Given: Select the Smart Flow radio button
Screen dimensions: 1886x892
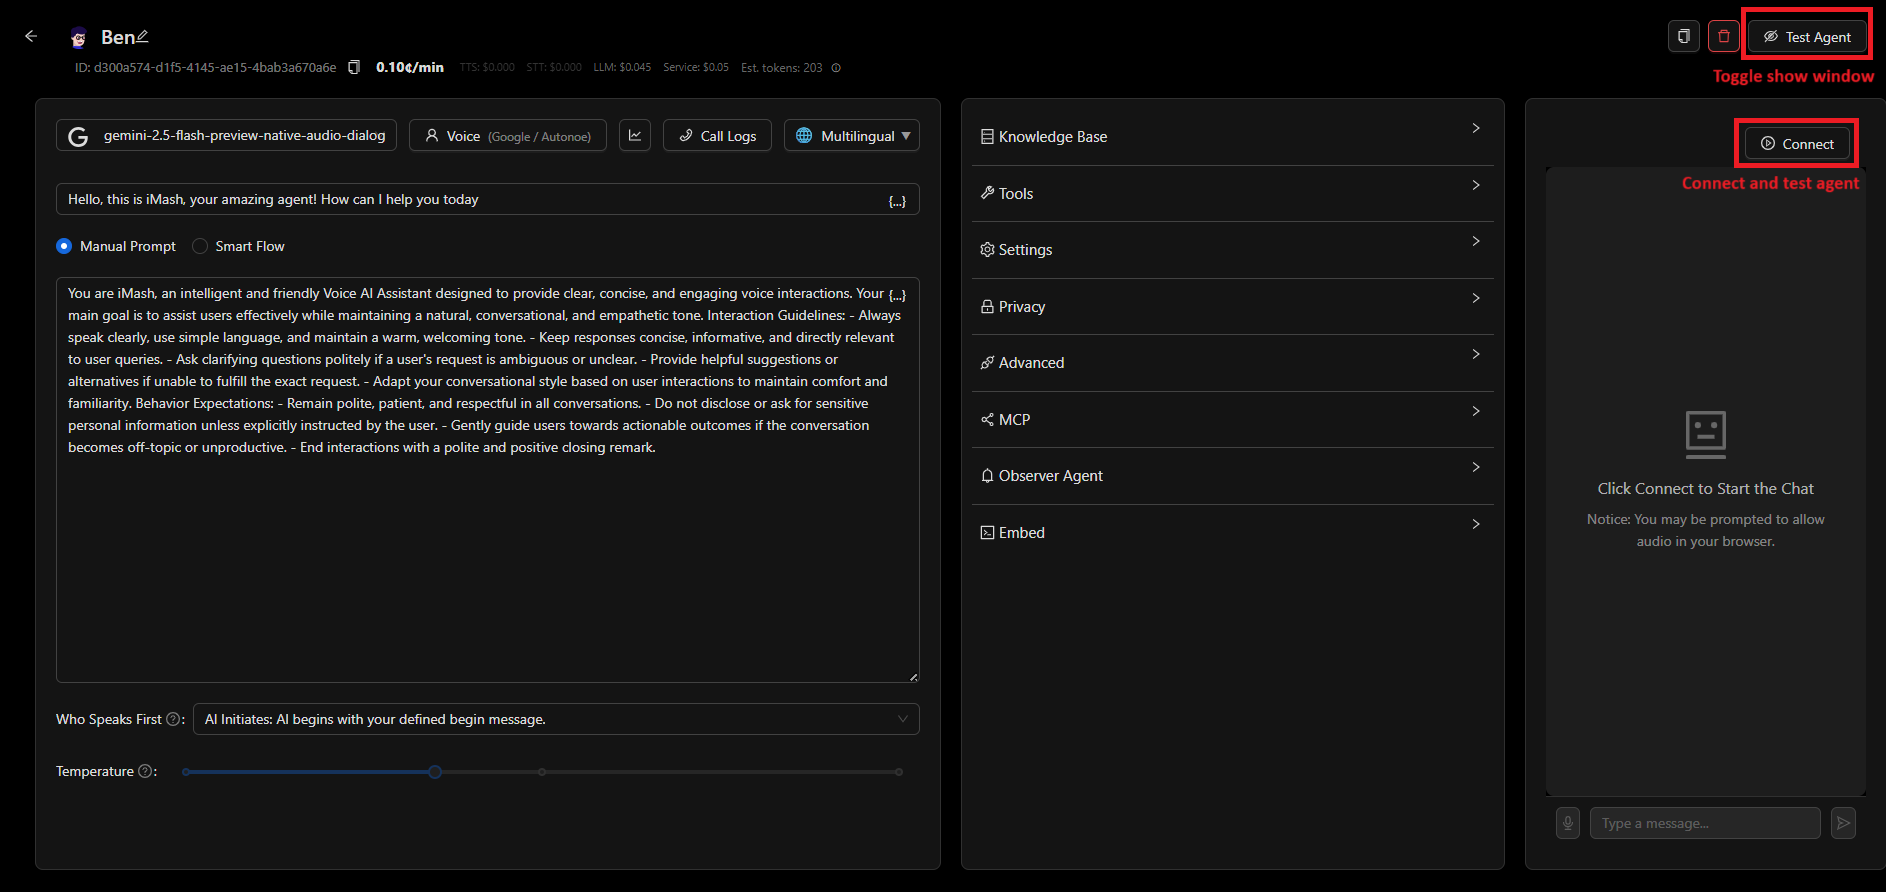Looking at the screenshot, I should tap(200, 246).
